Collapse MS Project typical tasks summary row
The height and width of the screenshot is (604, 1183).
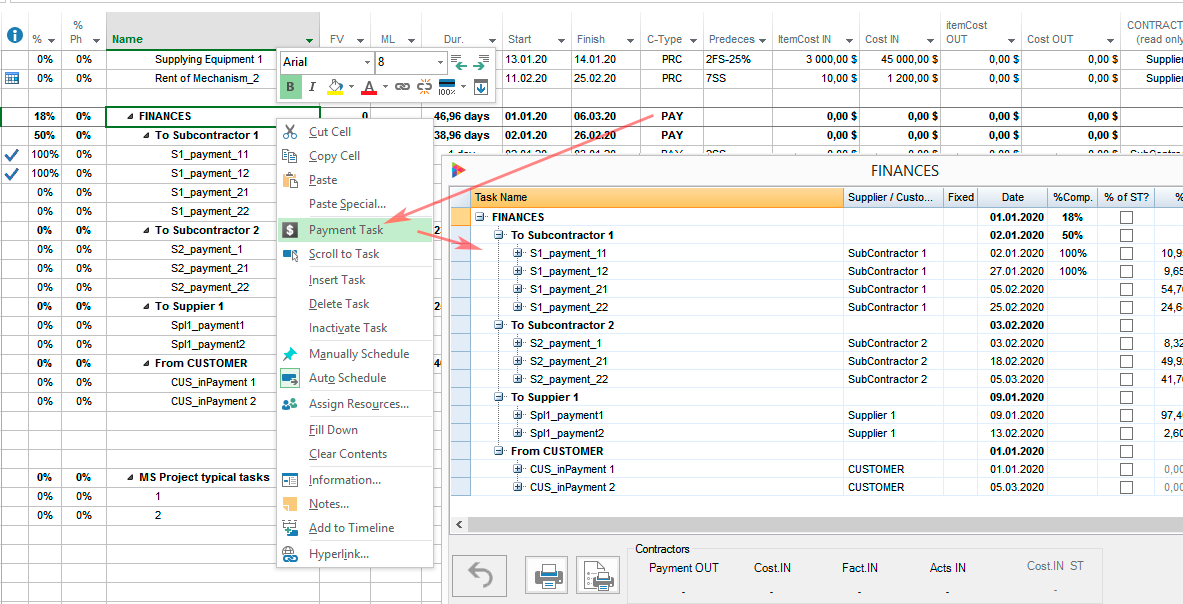130,478
